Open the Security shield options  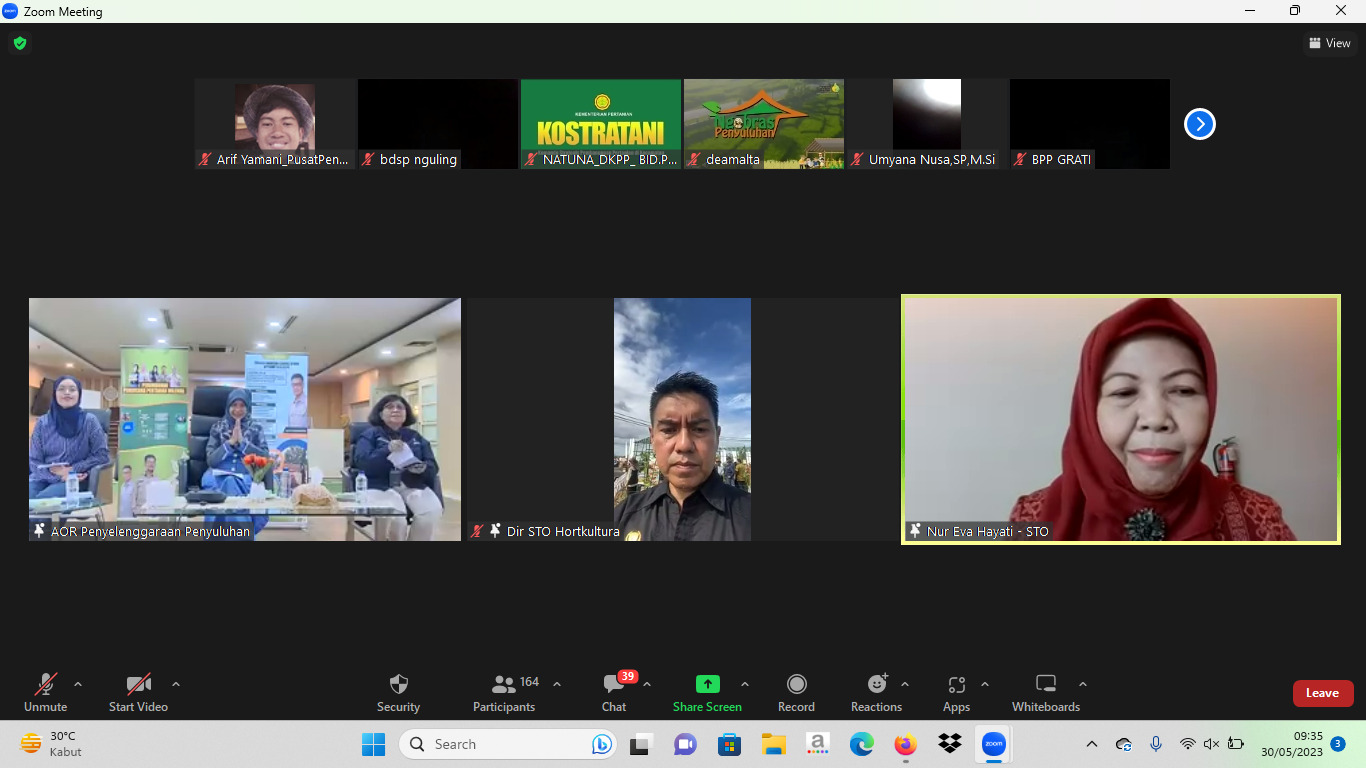398,693
